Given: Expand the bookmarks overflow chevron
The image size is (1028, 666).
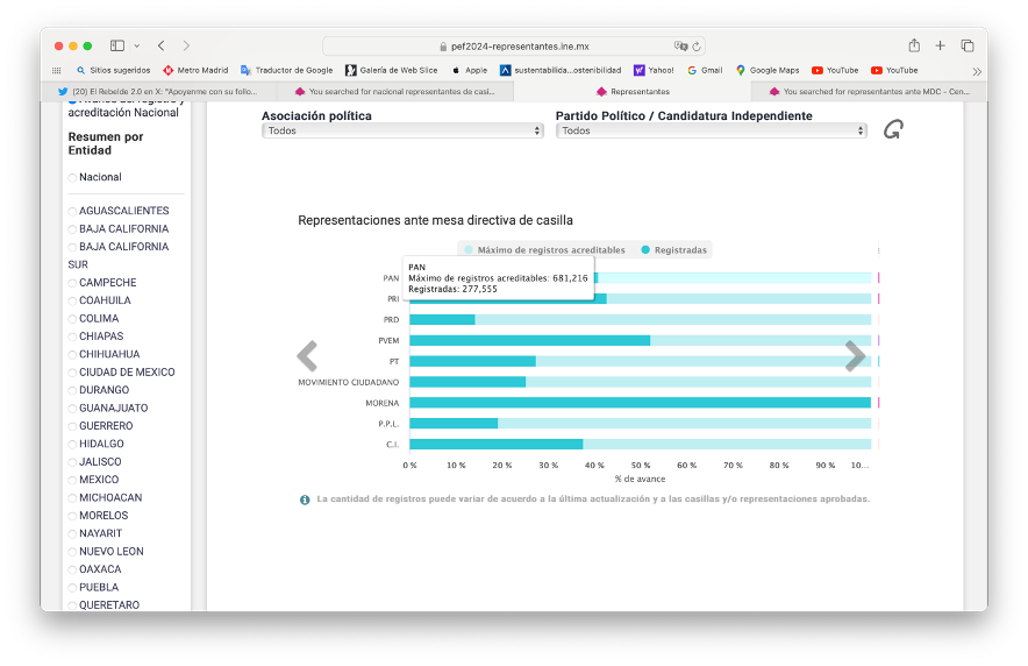Looking at the screenshot, I should [976, 71].
